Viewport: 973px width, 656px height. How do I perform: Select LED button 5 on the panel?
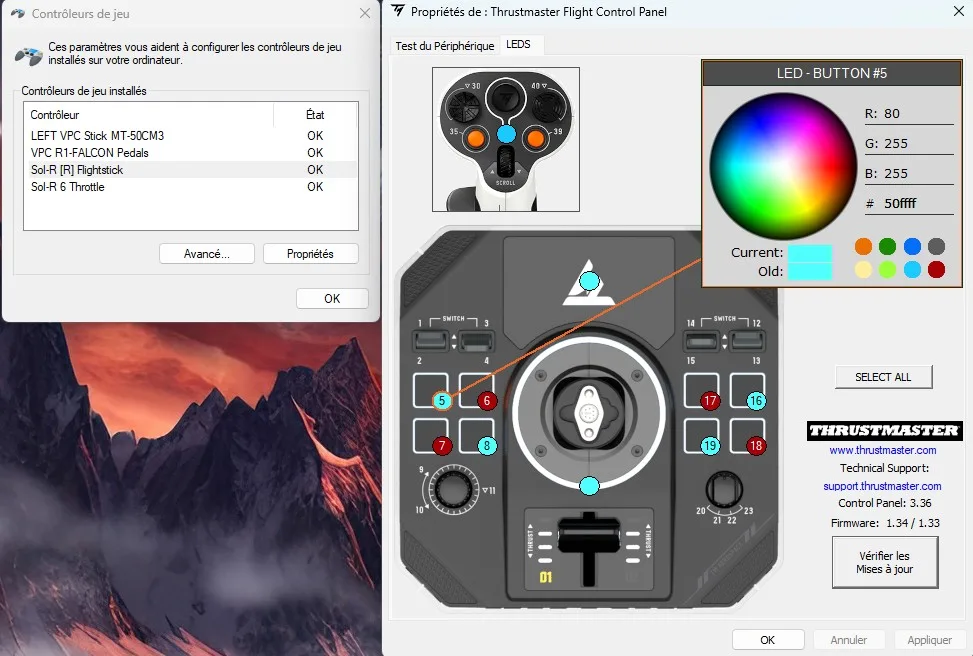coord(442,400)
